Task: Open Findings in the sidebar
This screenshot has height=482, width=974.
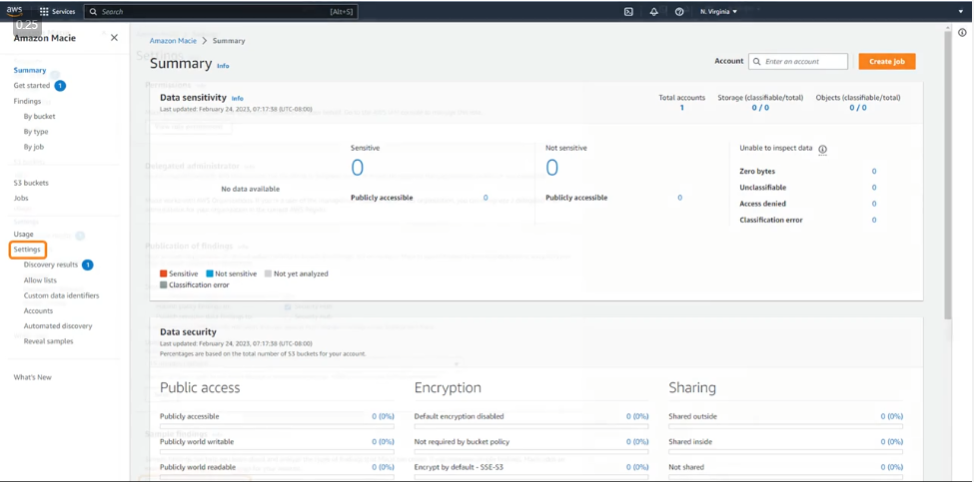Action: point(27,101)
